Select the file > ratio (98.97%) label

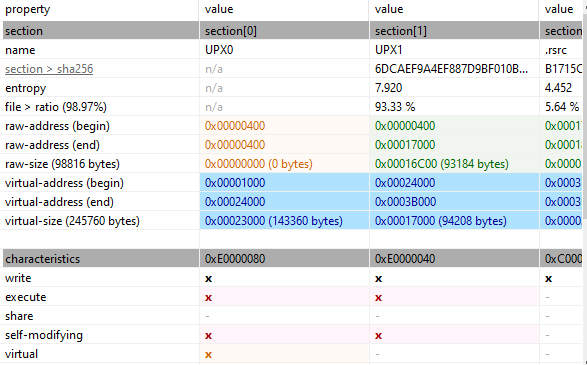click(x=56, y=107)
